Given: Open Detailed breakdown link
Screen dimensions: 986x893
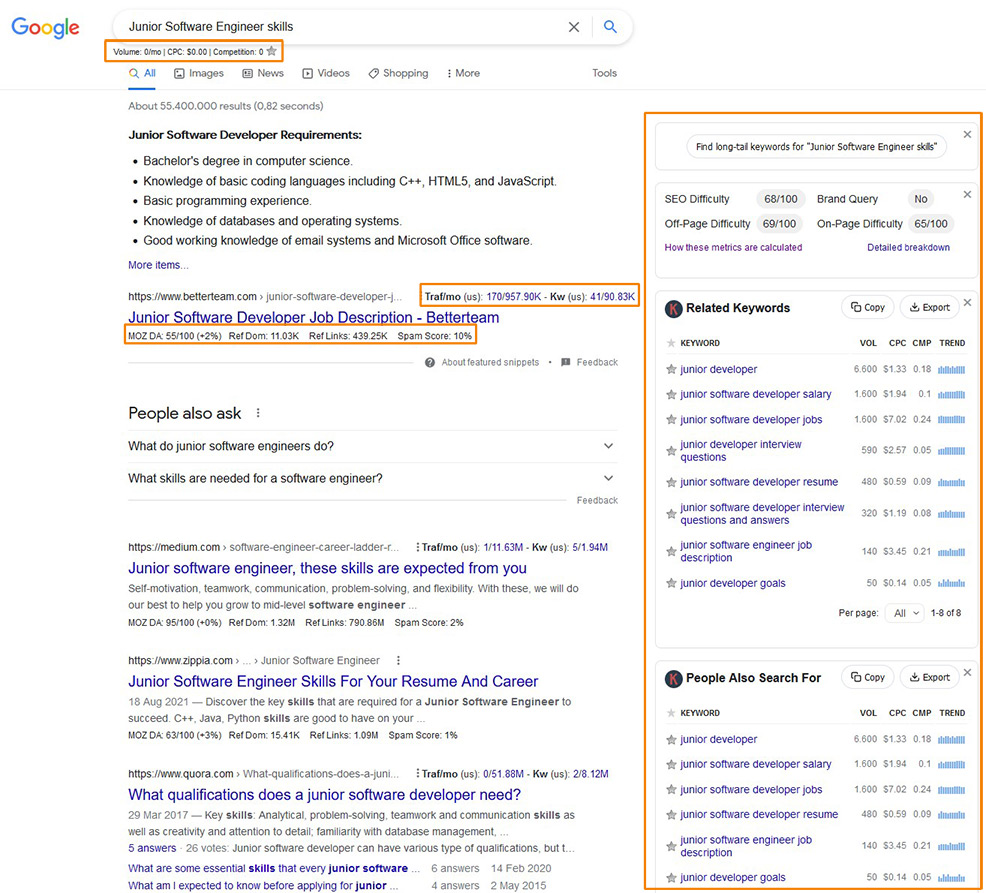Looking at the screenshot, I should pyautogui.click(x=908, y=247).
